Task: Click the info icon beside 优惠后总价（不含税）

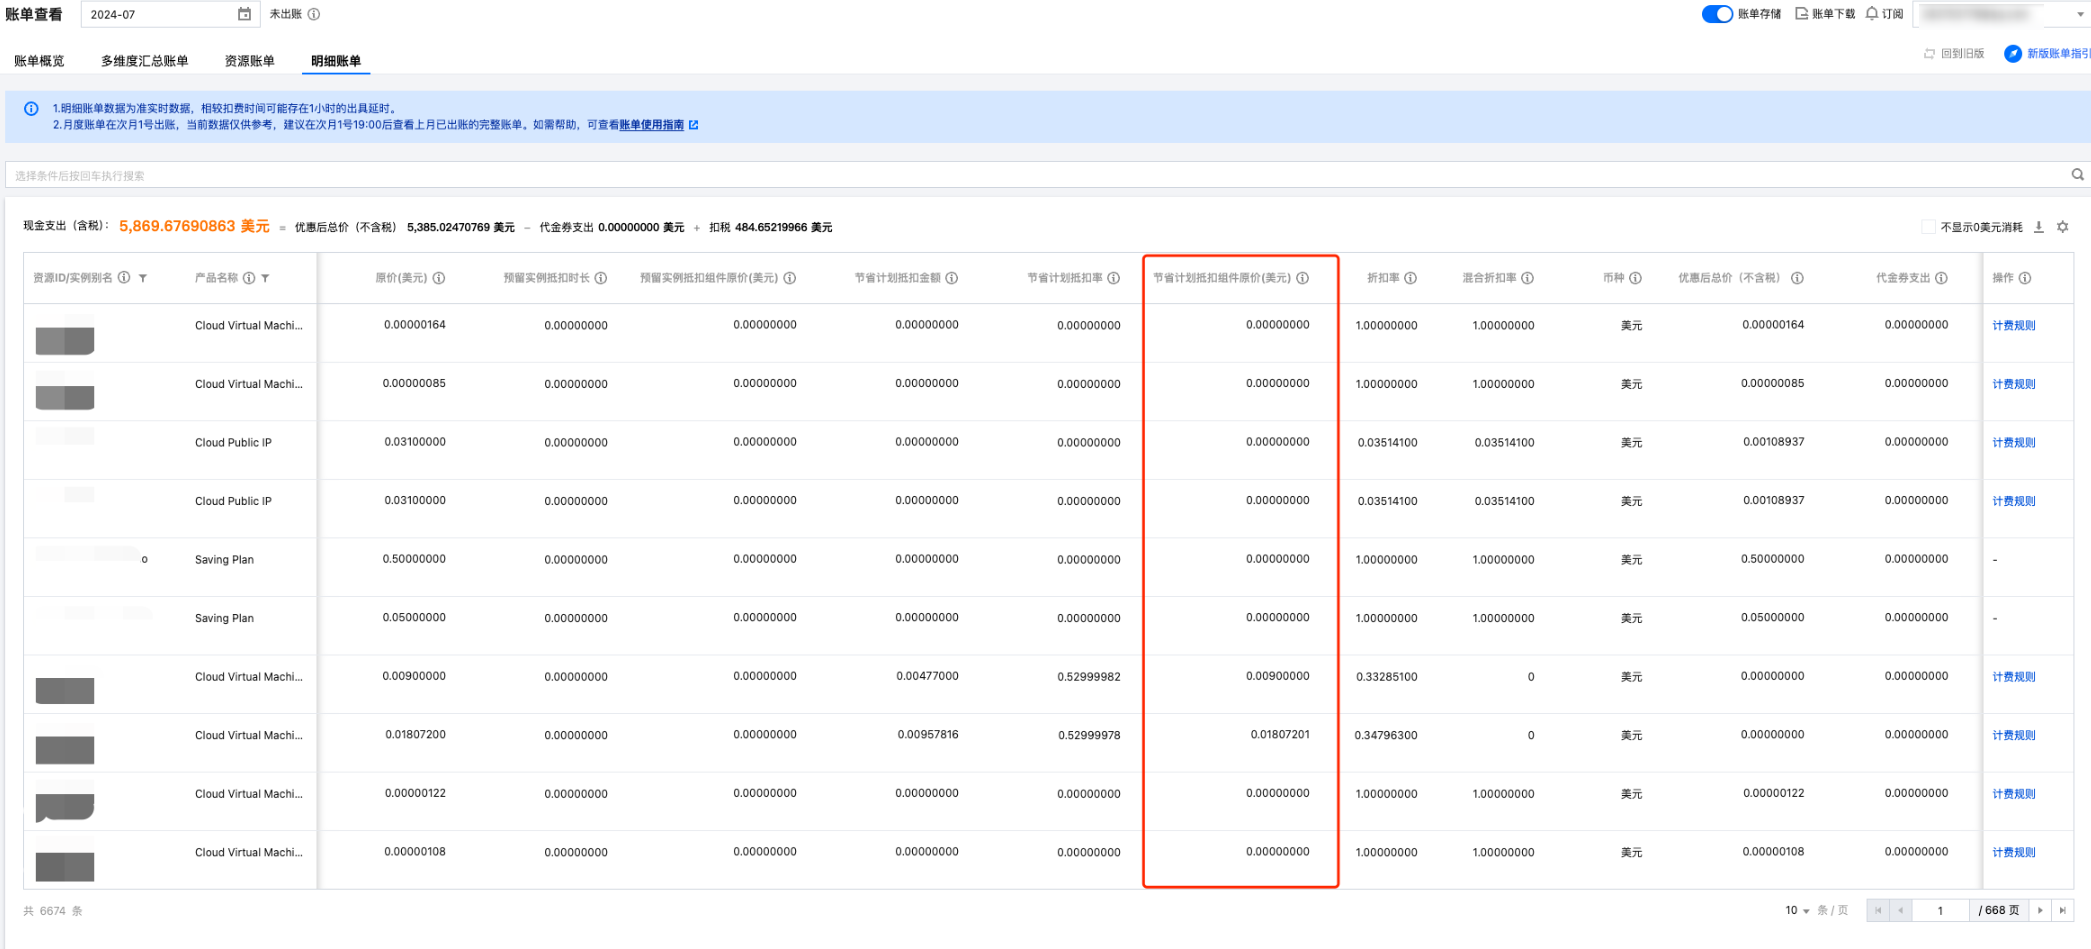Action: [x=1798, y=278]
